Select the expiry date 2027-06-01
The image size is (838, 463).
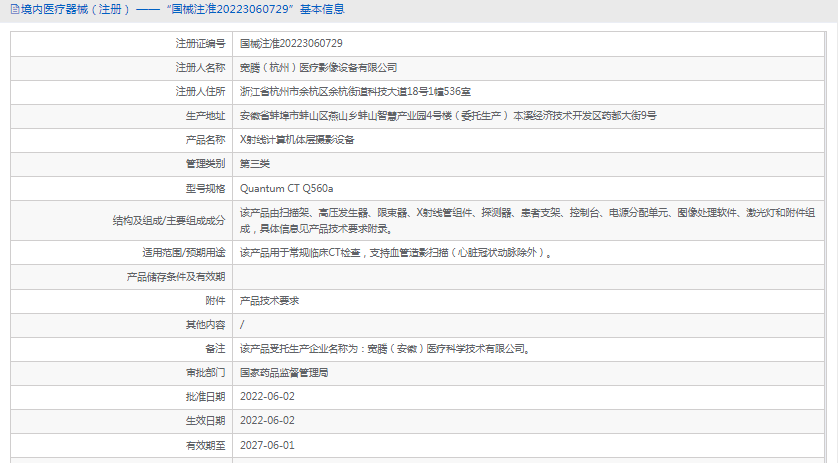pos(267,445)
